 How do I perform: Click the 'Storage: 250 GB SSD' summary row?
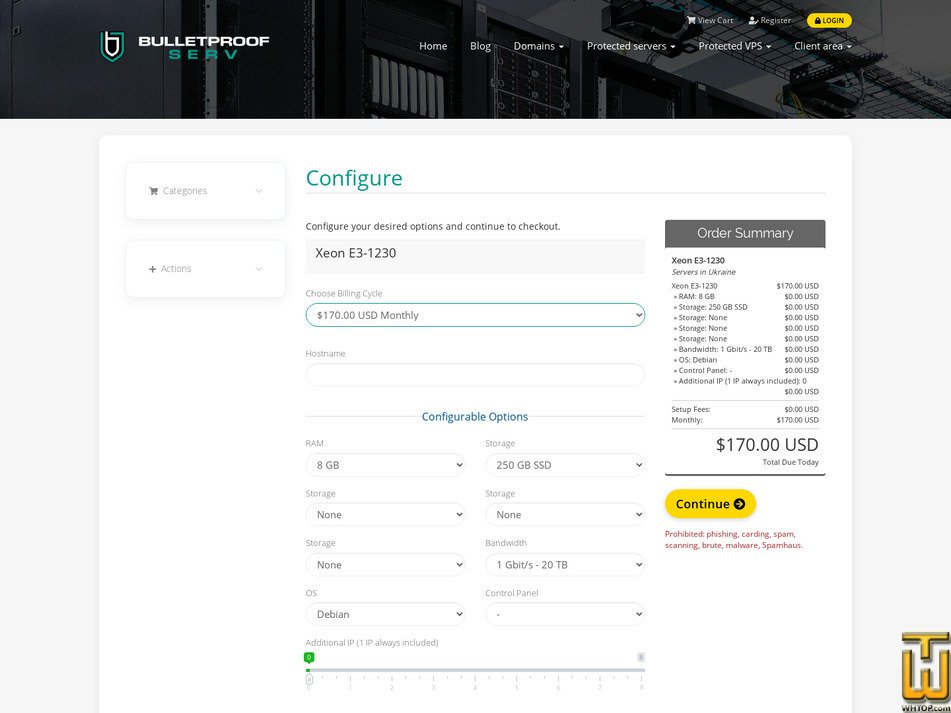click(745, 307)
